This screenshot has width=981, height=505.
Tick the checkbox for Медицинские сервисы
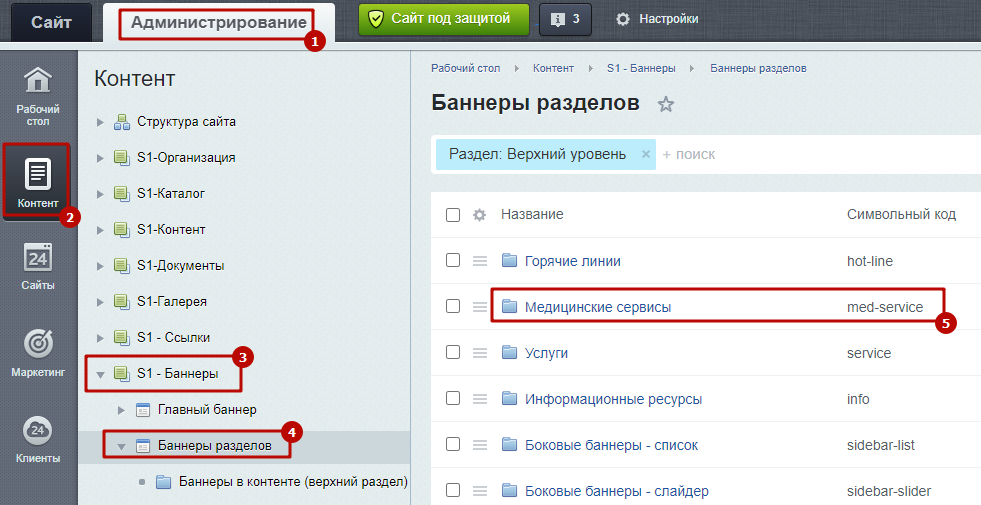(453, 306)
